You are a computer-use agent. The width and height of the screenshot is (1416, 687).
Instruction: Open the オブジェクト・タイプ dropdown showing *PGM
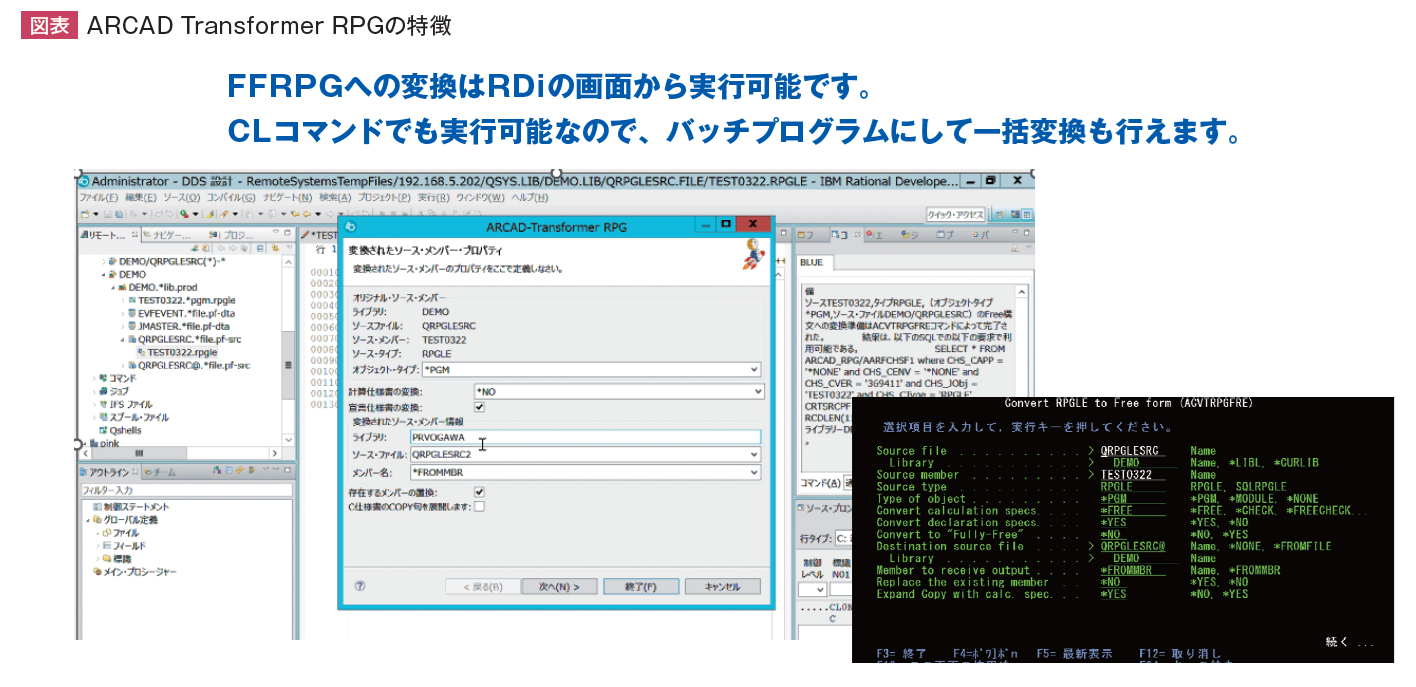[x=590, y=370]
